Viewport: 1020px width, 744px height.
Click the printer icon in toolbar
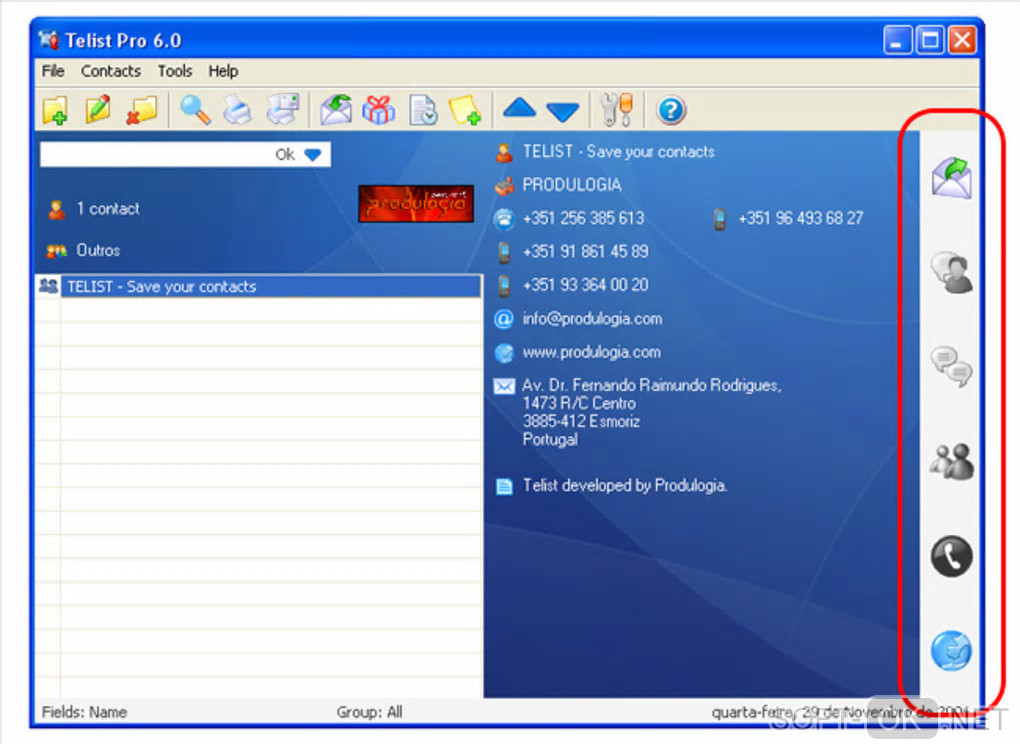tap(238, 110)
